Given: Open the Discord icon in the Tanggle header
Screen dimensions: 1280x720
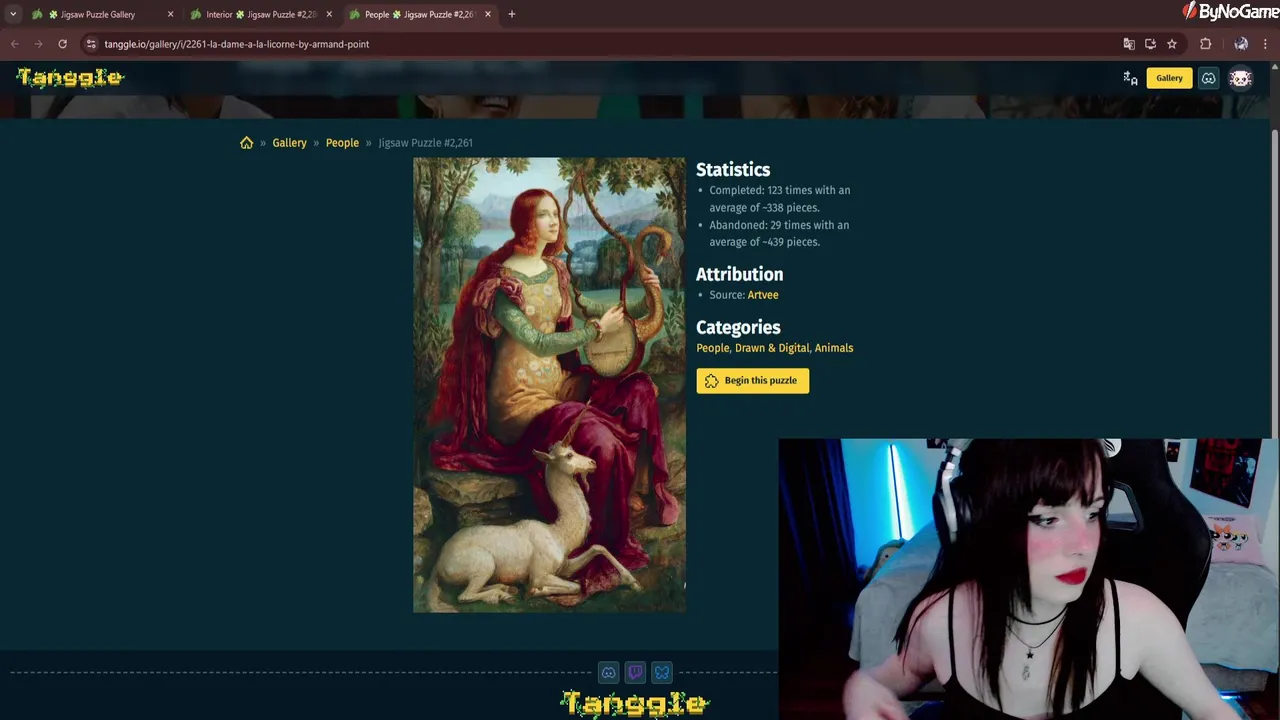Looking at the screenshot, I should point(1208,78).
